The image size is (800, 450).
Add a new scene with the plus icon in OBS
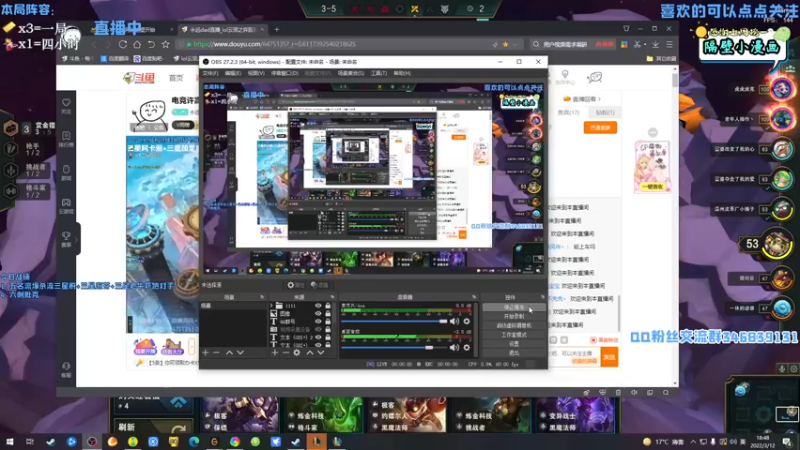point(205,353)
